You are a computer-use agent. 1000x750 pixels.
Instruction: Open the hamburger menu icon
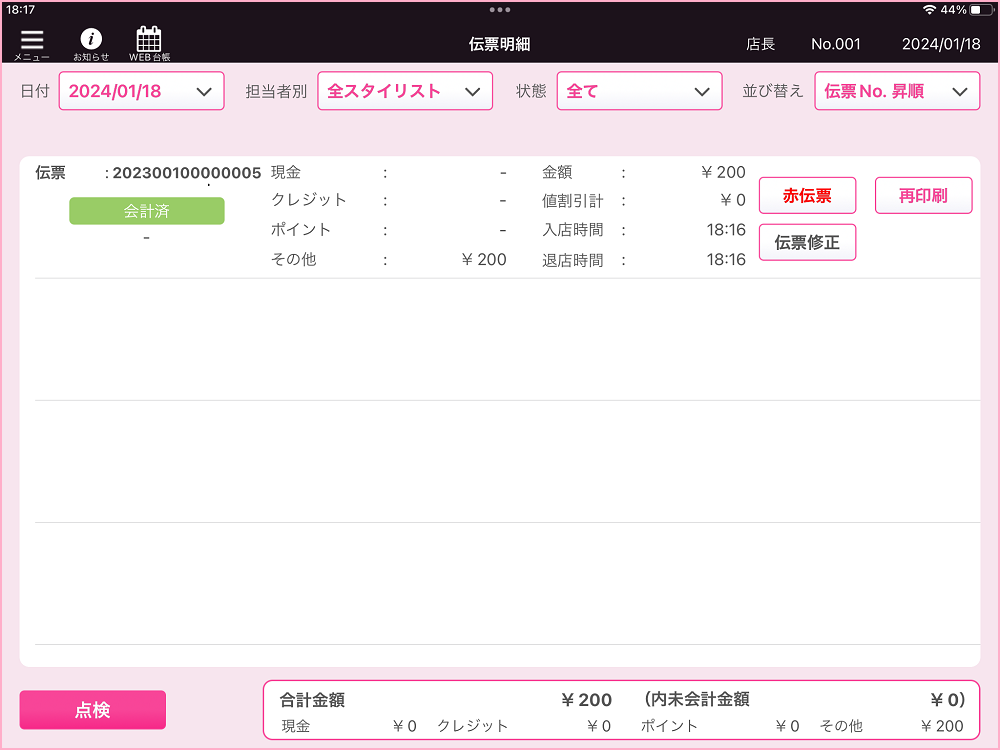pos(32,42)
